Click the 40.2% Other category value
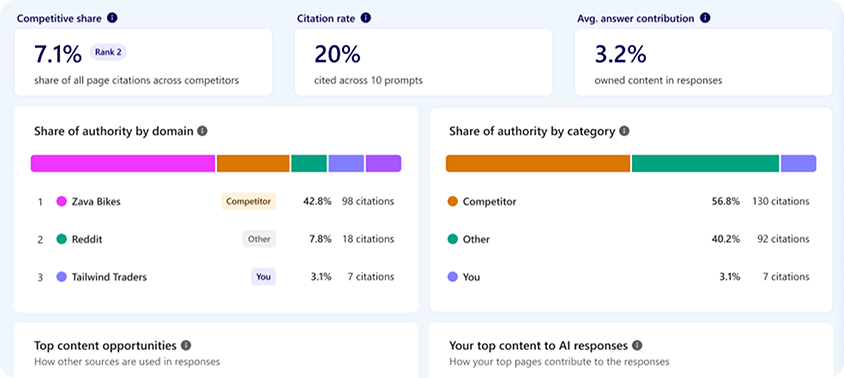This screenshot has height=378, width=844. 726,239
